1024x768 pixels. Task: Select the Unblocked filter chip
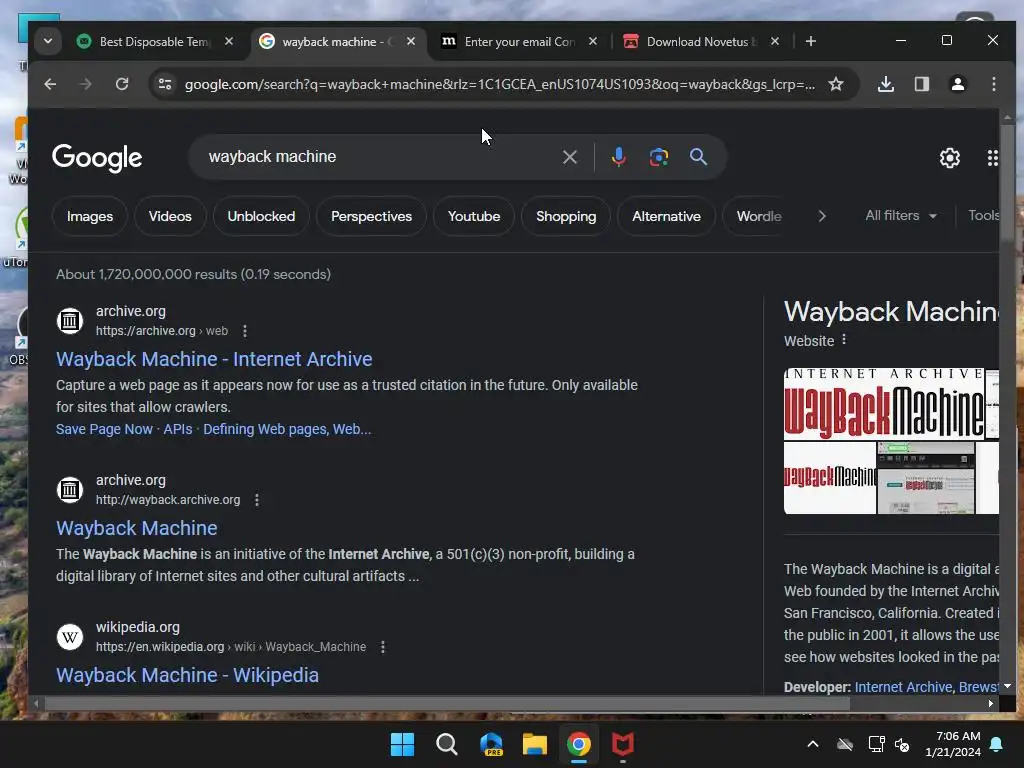click(x=261, y=216)
